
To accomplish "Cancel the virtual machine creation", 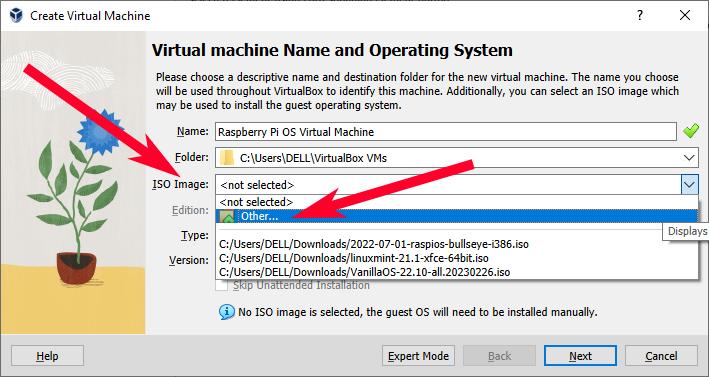I will click(661, 356).
